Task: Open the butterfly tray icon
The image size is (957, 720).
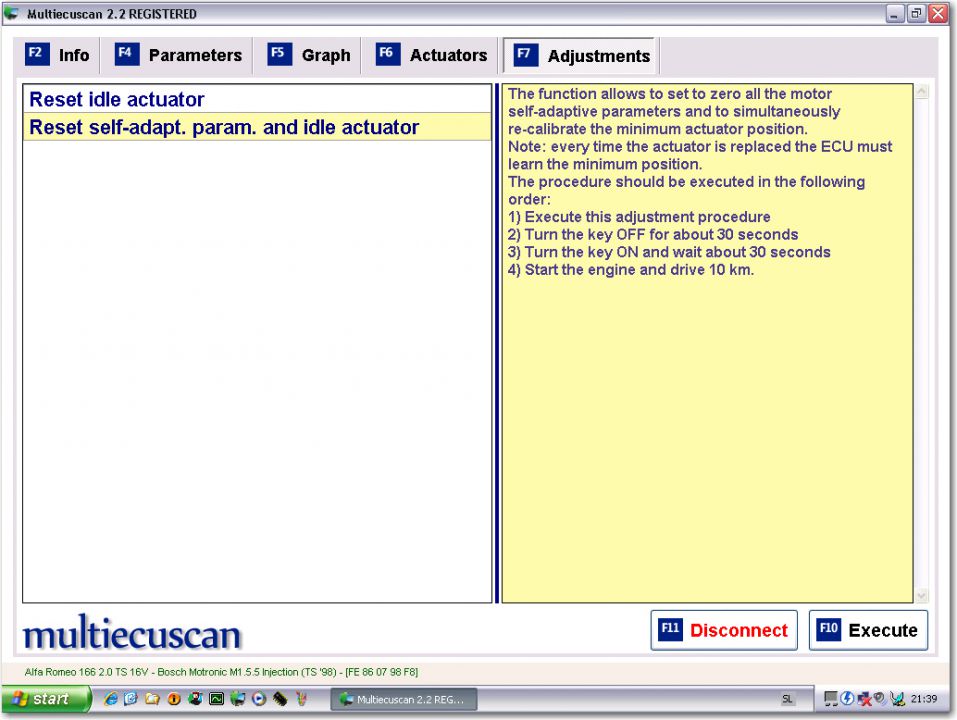Action: pos(897,699)
